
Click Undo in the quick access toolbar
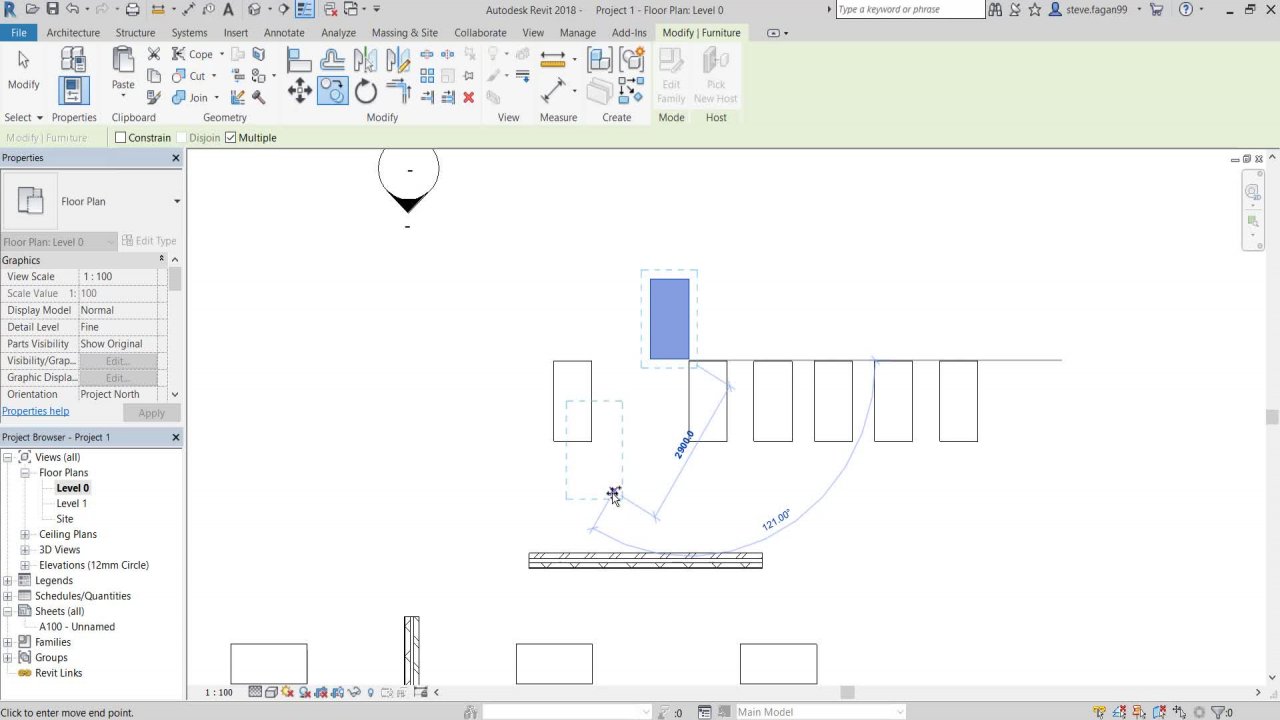coord(73,9)
